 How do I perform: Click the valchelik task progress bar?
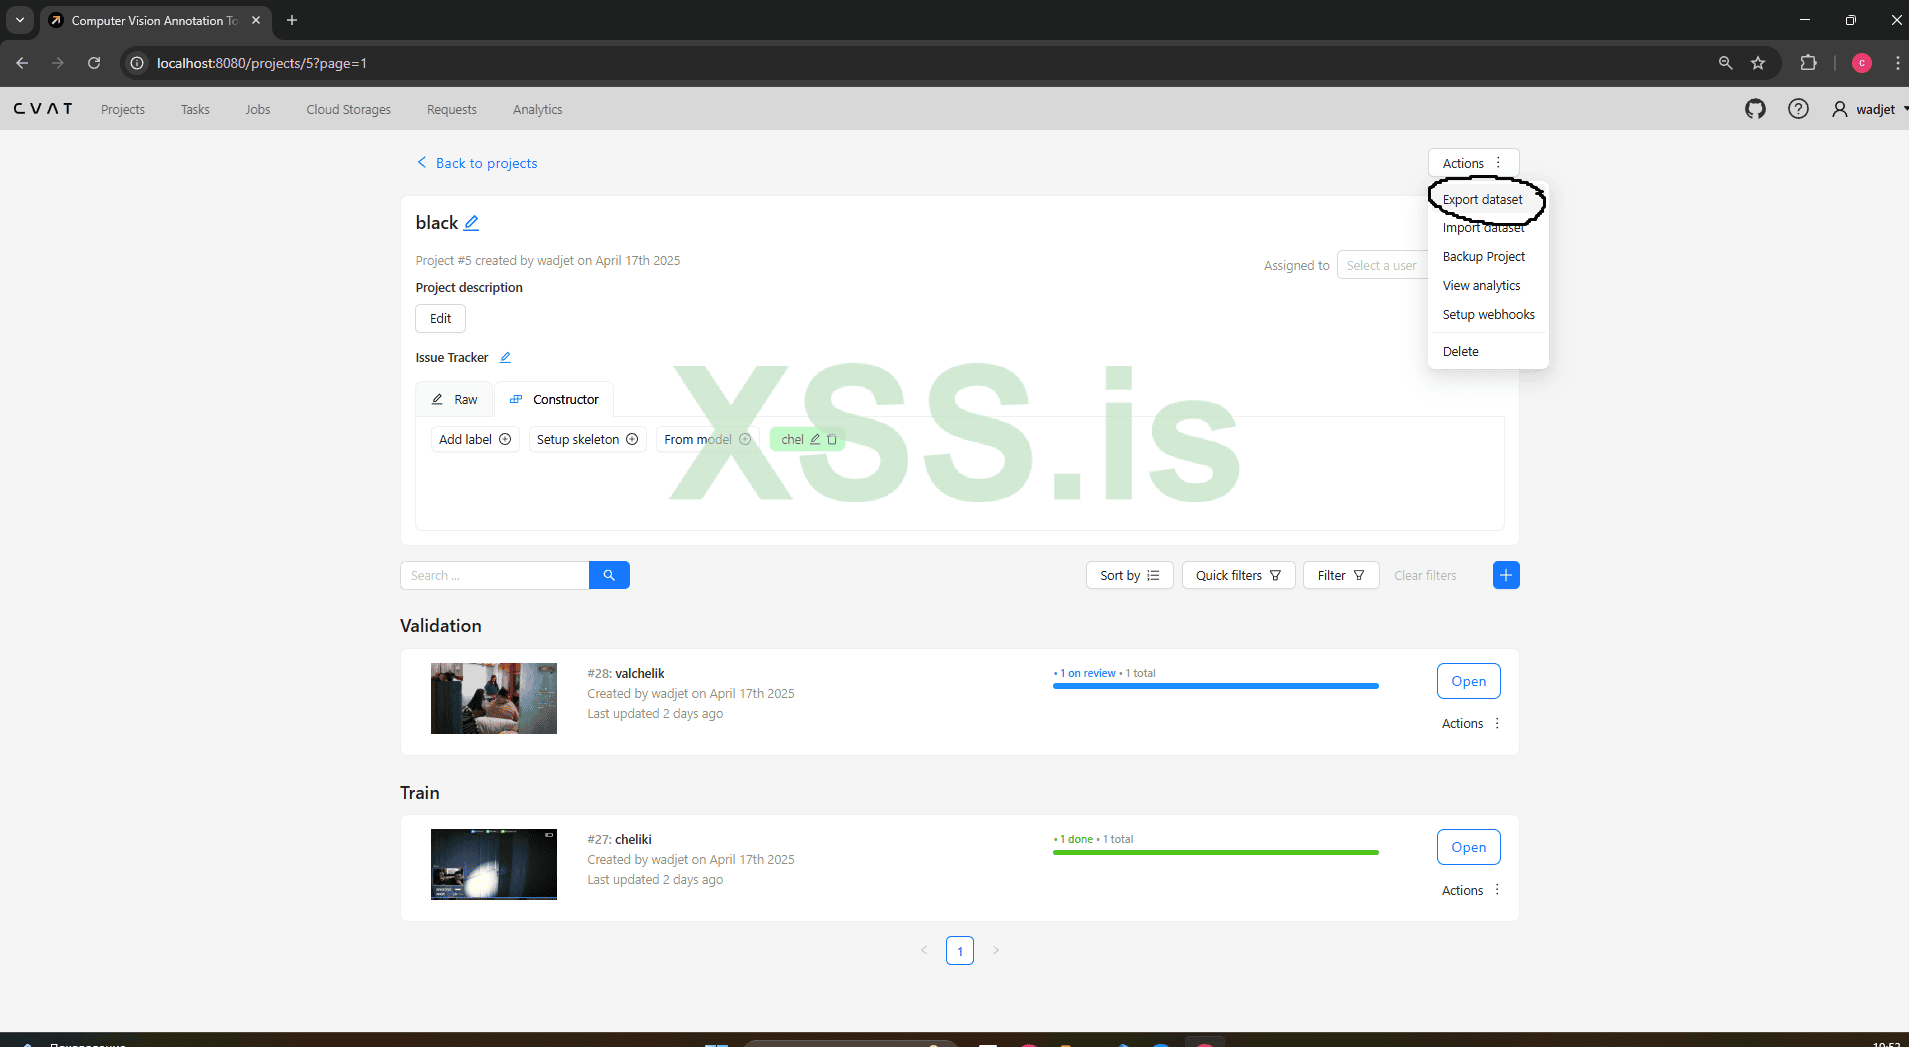point(1216,686)
